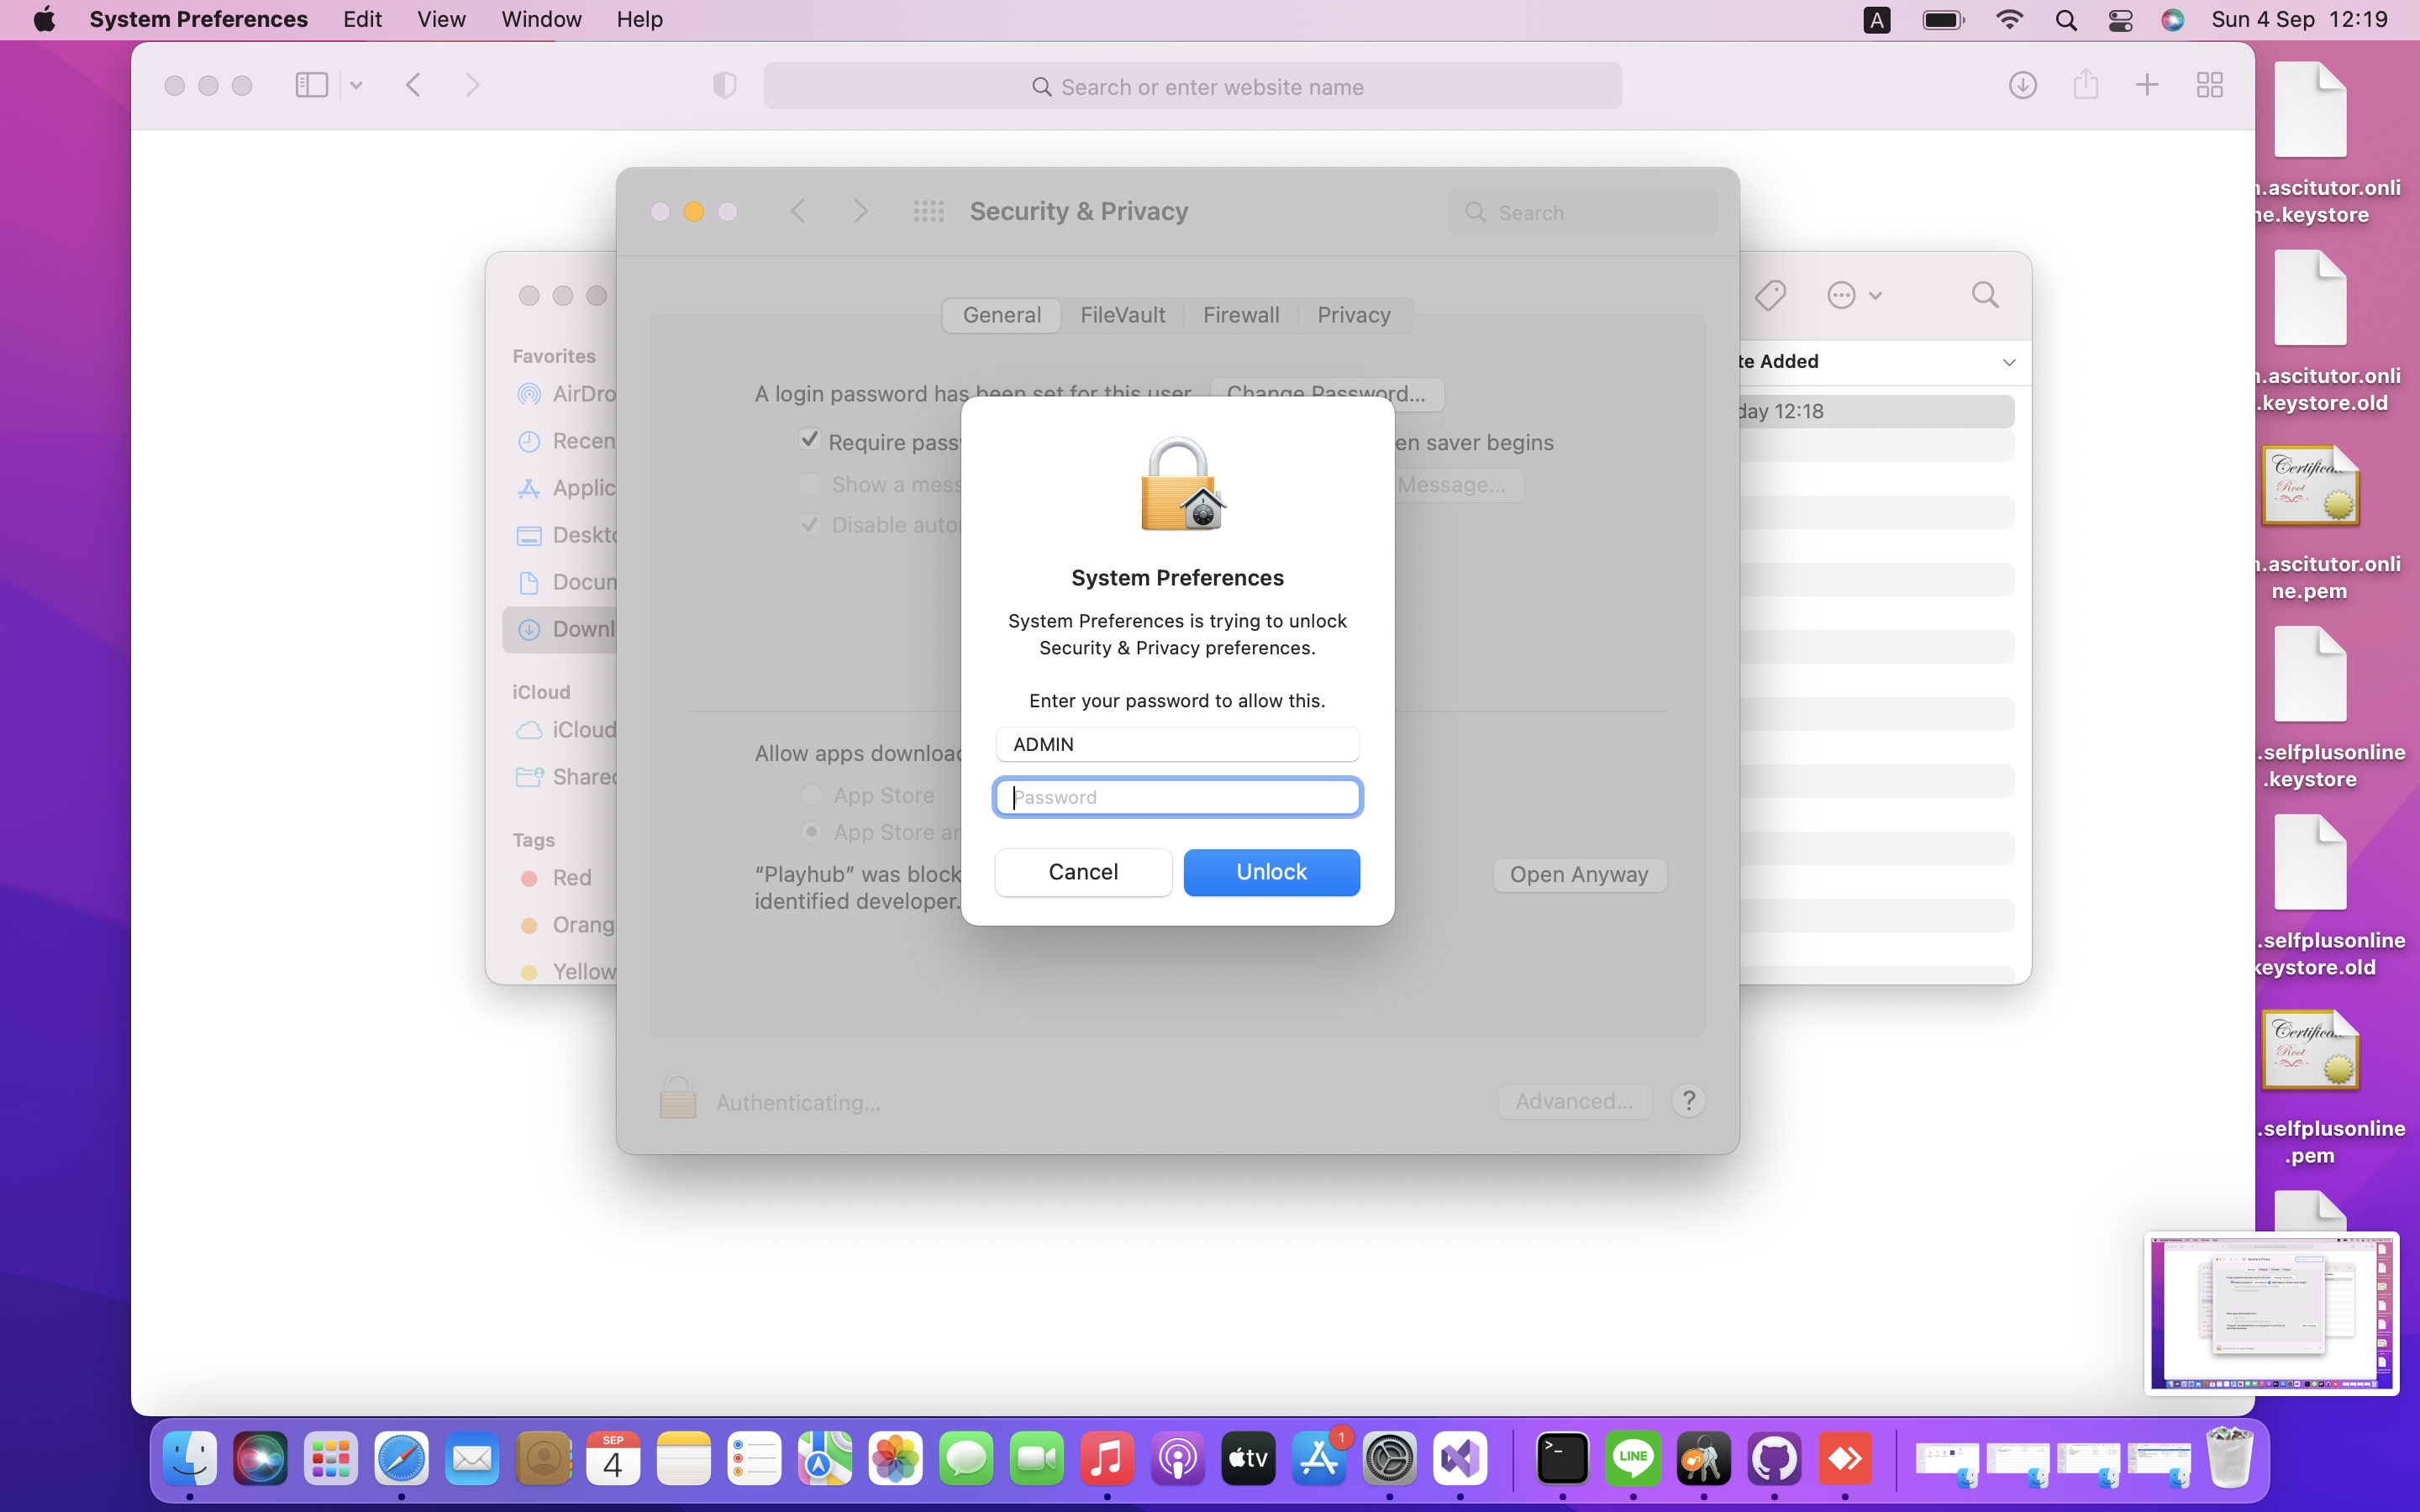The image size is (2420, 1512).
Task: Cancel the unlock password dialog
Action: (x=1083, y=872)
